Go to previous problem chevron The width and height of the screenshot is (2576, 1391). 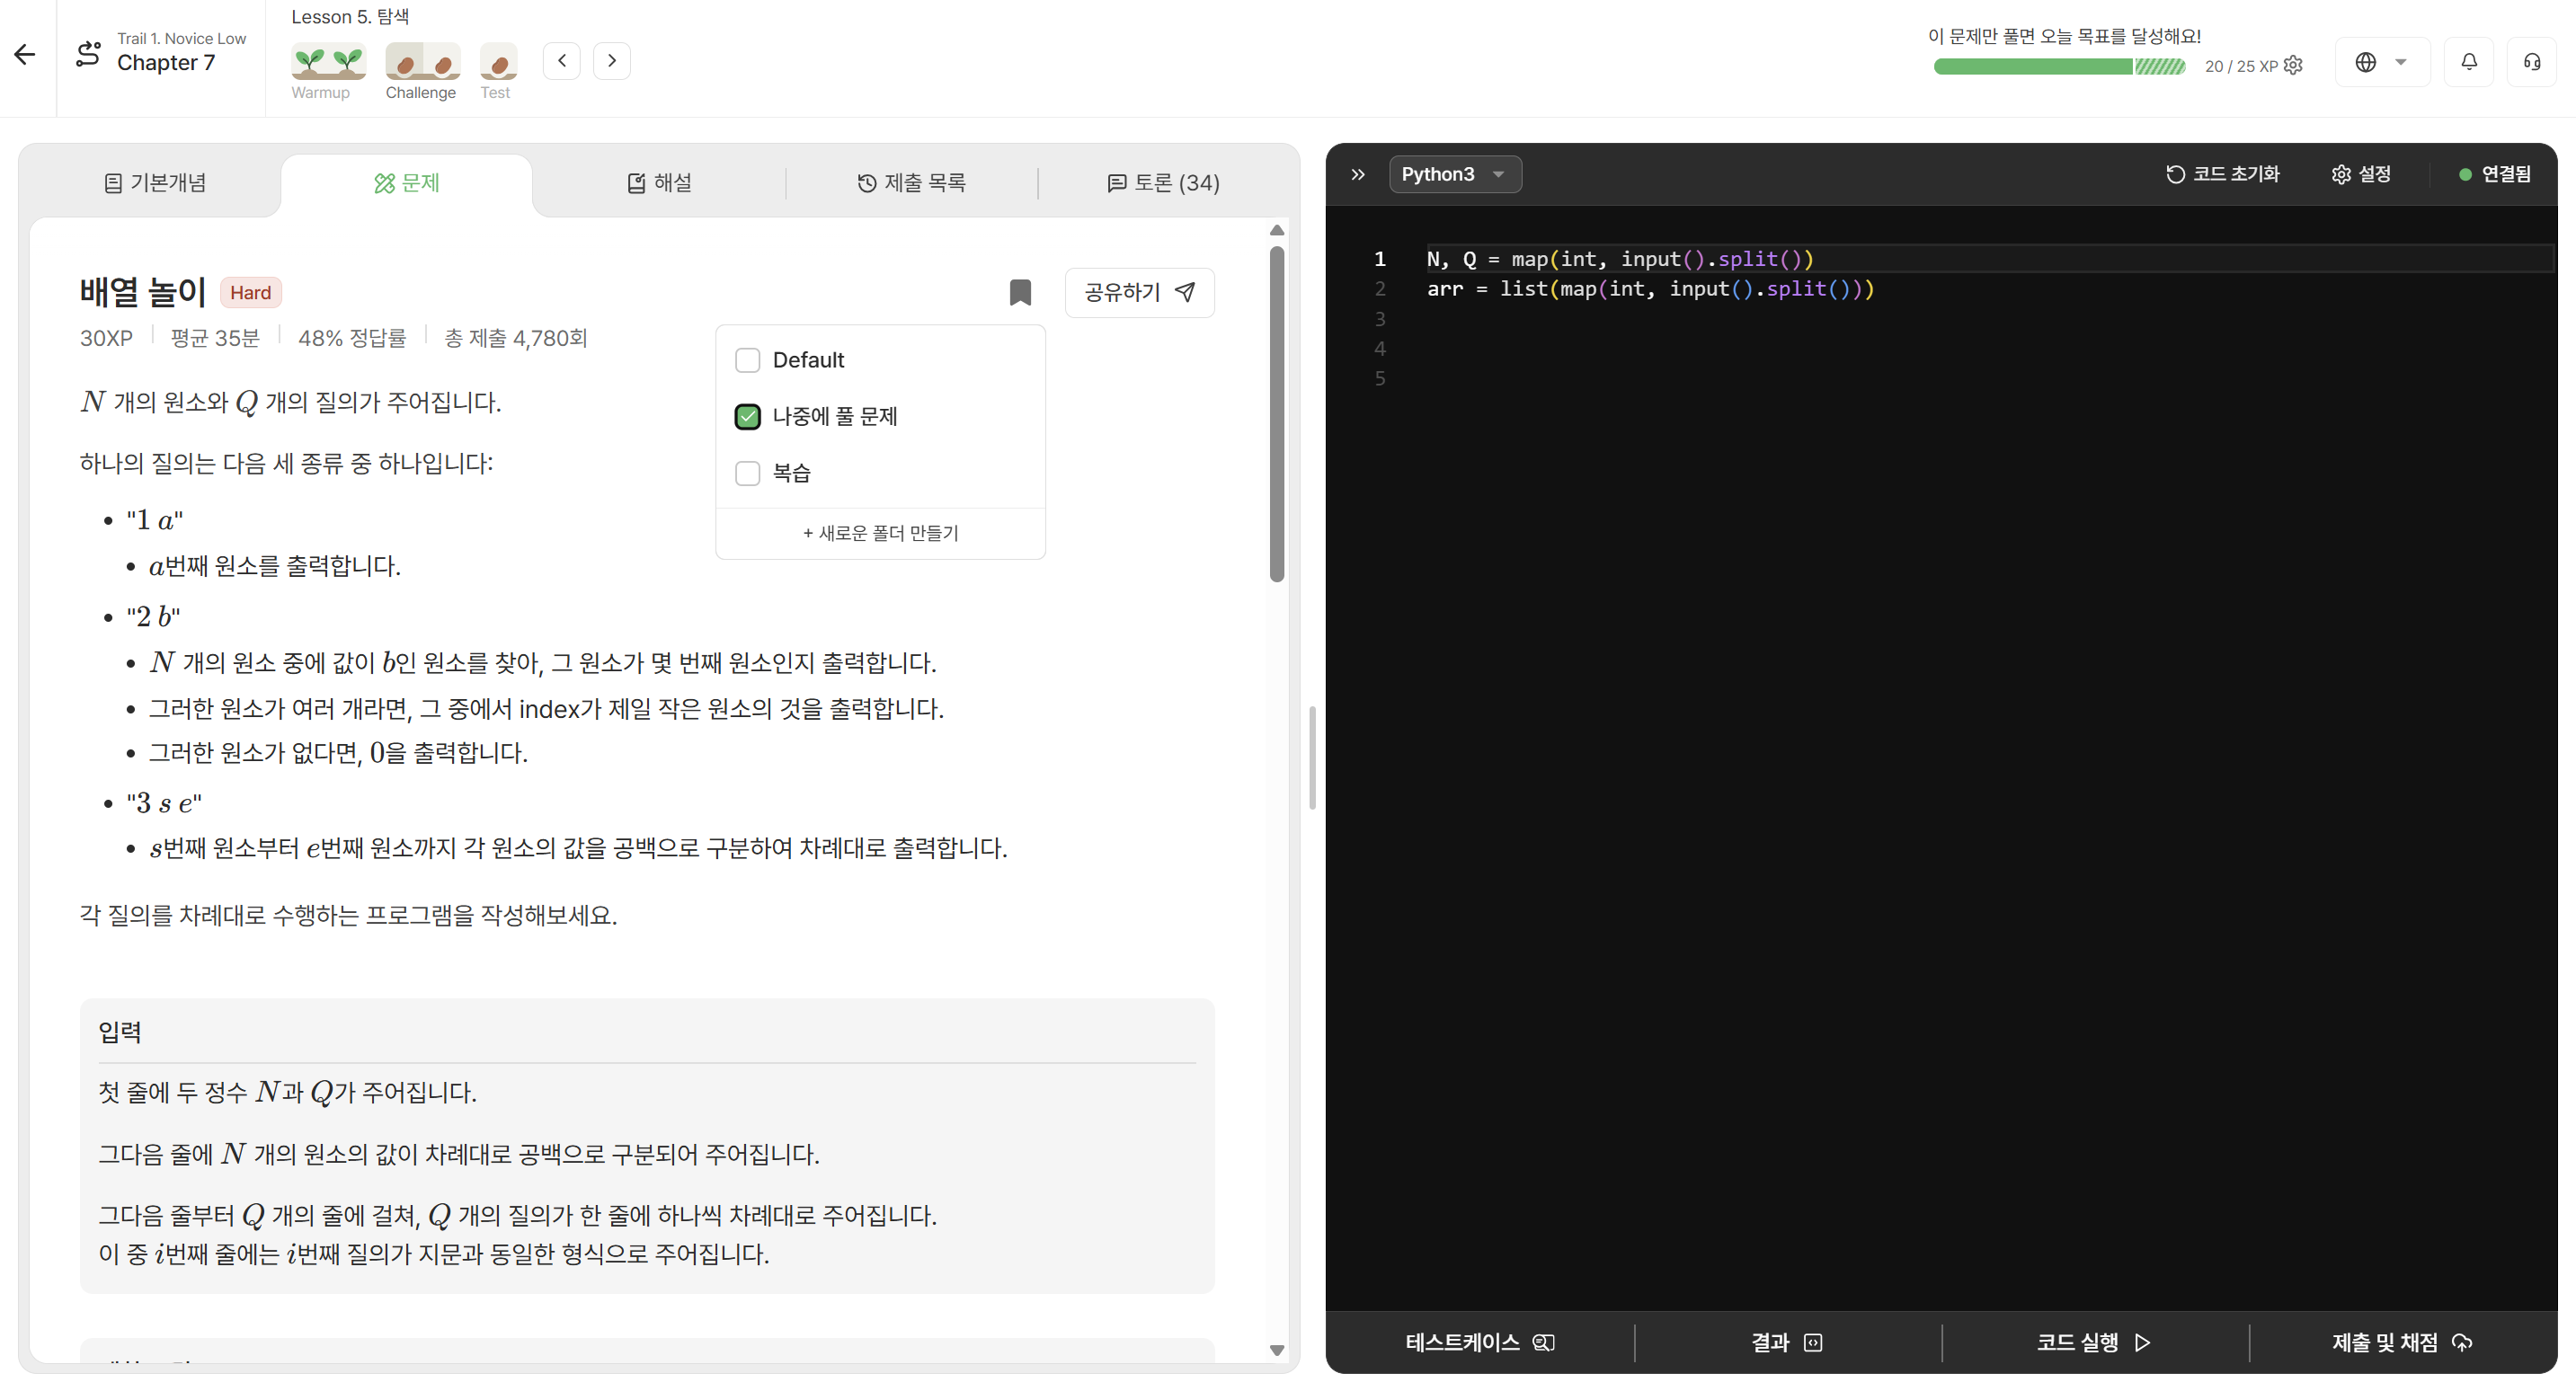562,61
